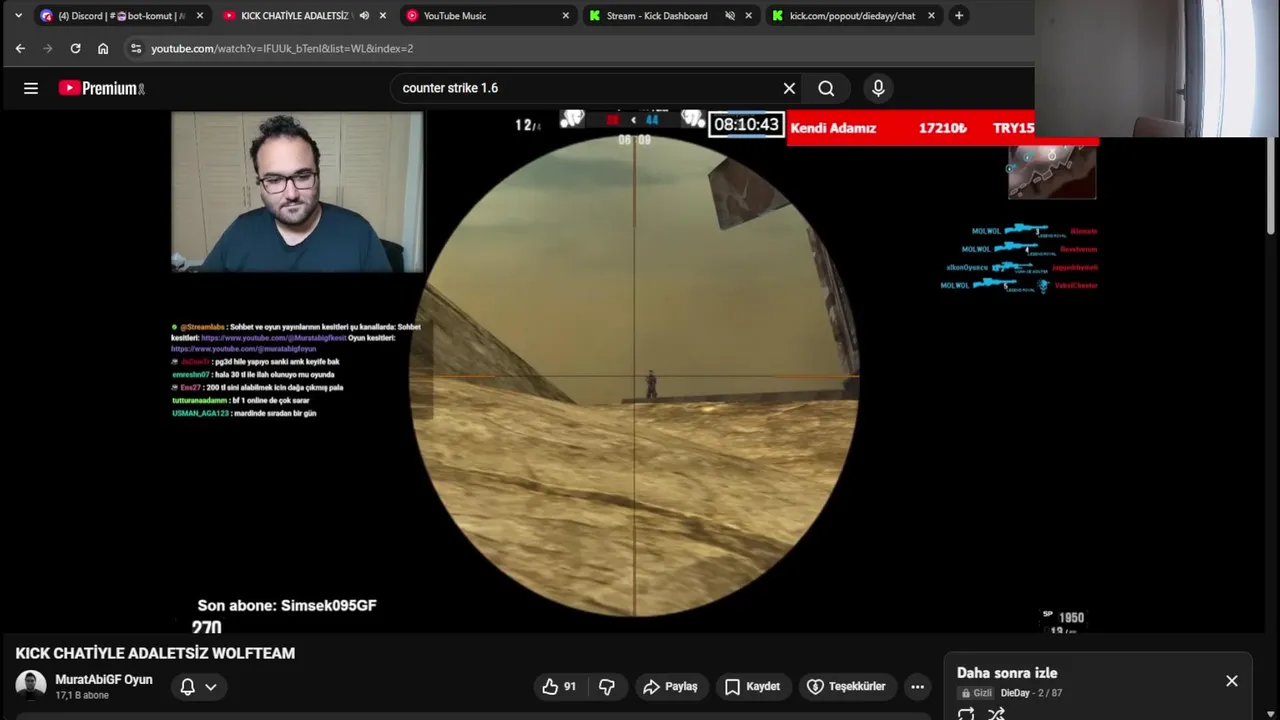
Task: Switch to kick.com popout chat tab
Action: coord(852,16)
